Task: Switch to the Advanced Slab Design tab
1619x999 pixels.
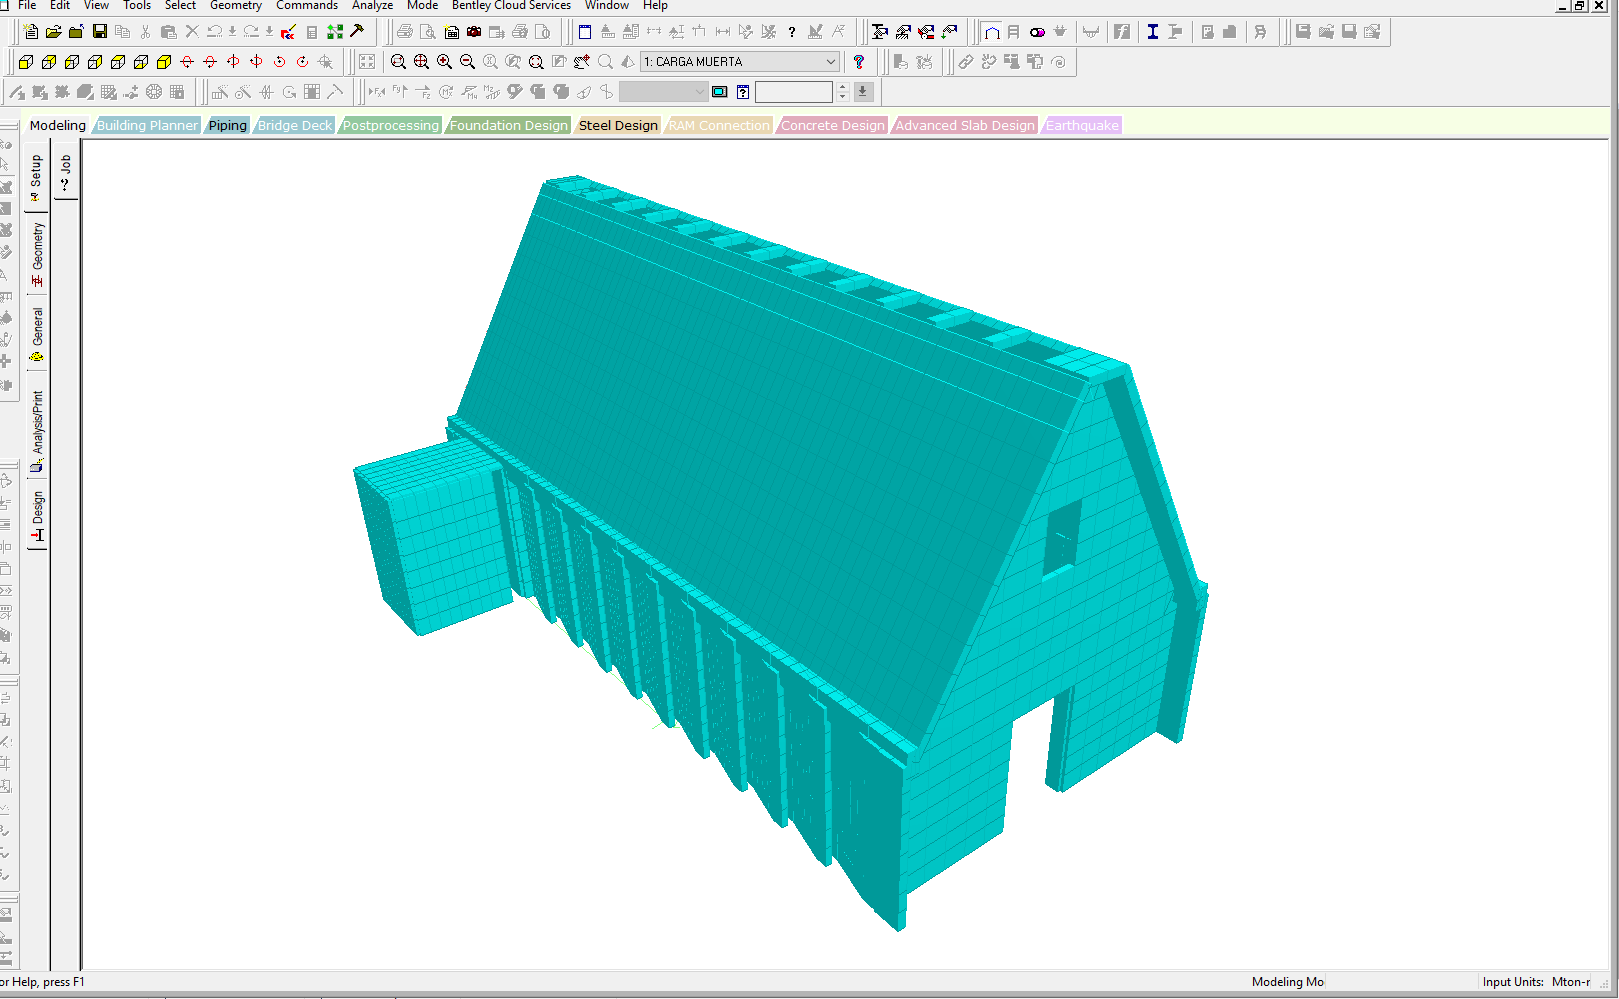Action: 965,125
